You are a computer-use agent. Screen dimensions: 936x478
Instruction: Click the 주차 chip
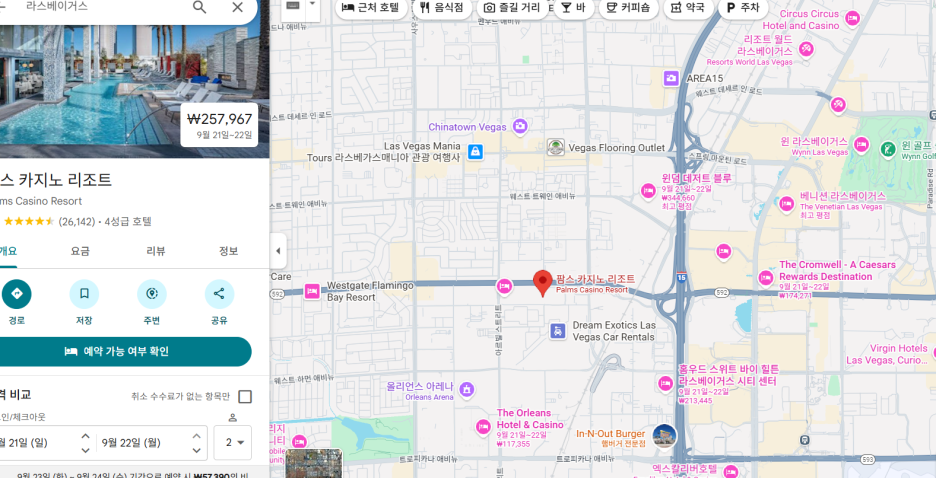[x=743, y=8]
